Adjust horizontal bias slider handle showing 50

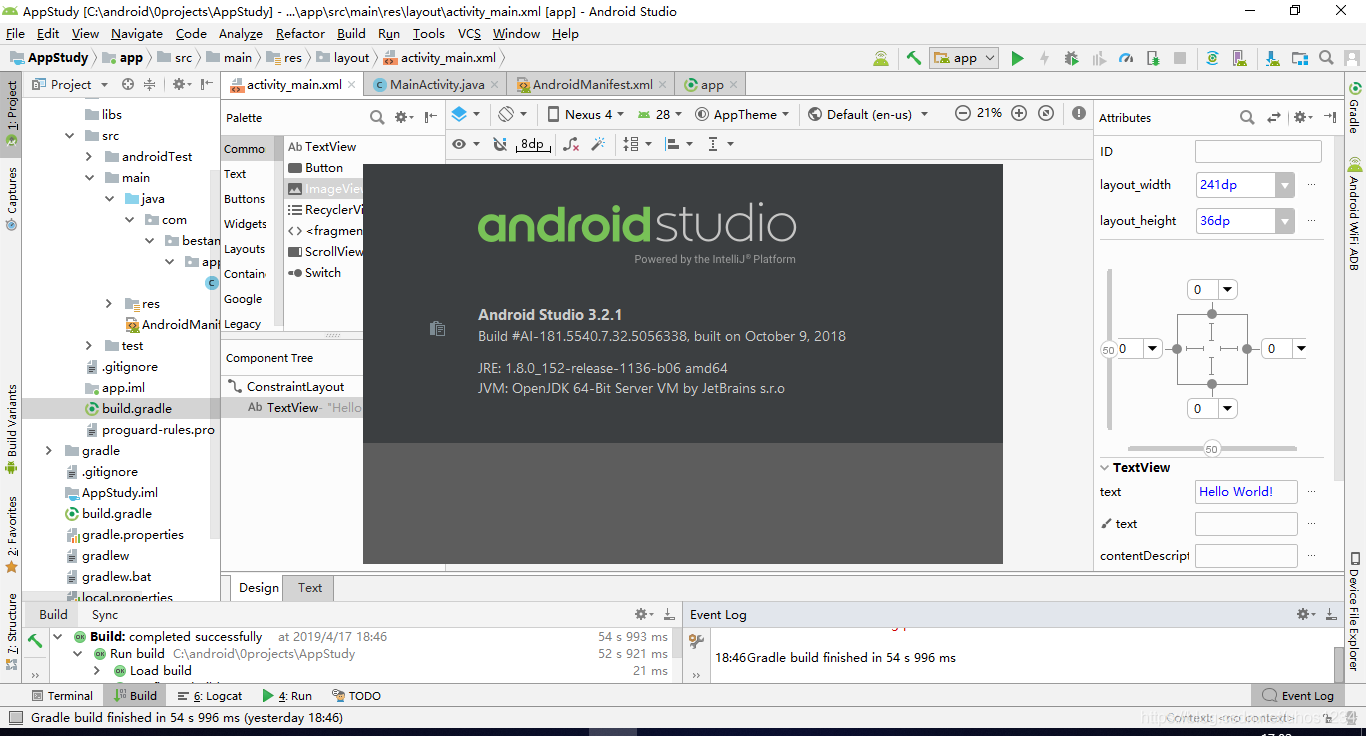1212,449
